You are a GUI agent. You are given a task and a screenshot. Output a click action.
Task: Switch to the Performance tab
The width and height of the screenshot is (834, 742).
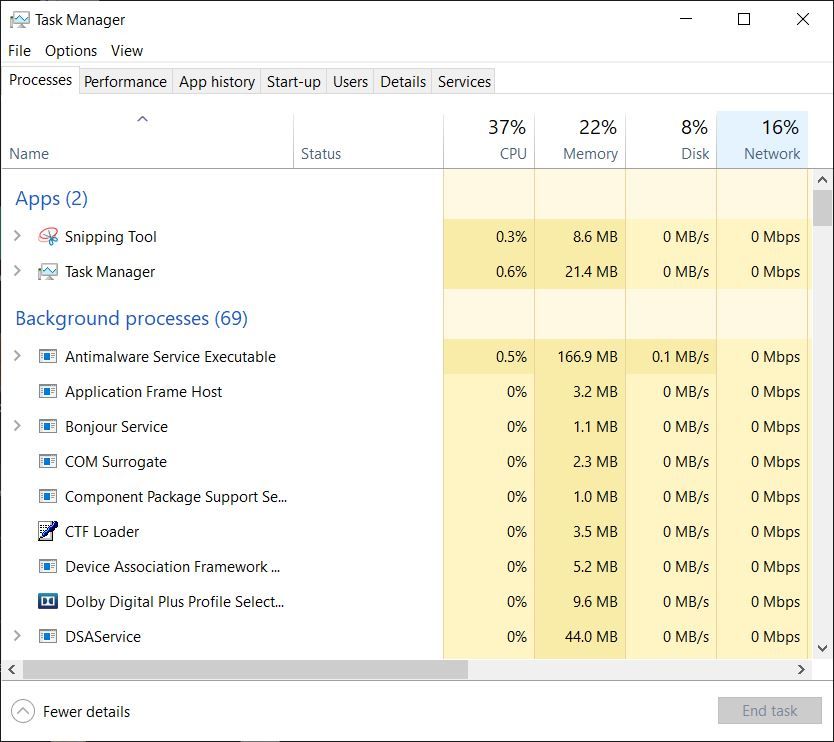(126, 81)
